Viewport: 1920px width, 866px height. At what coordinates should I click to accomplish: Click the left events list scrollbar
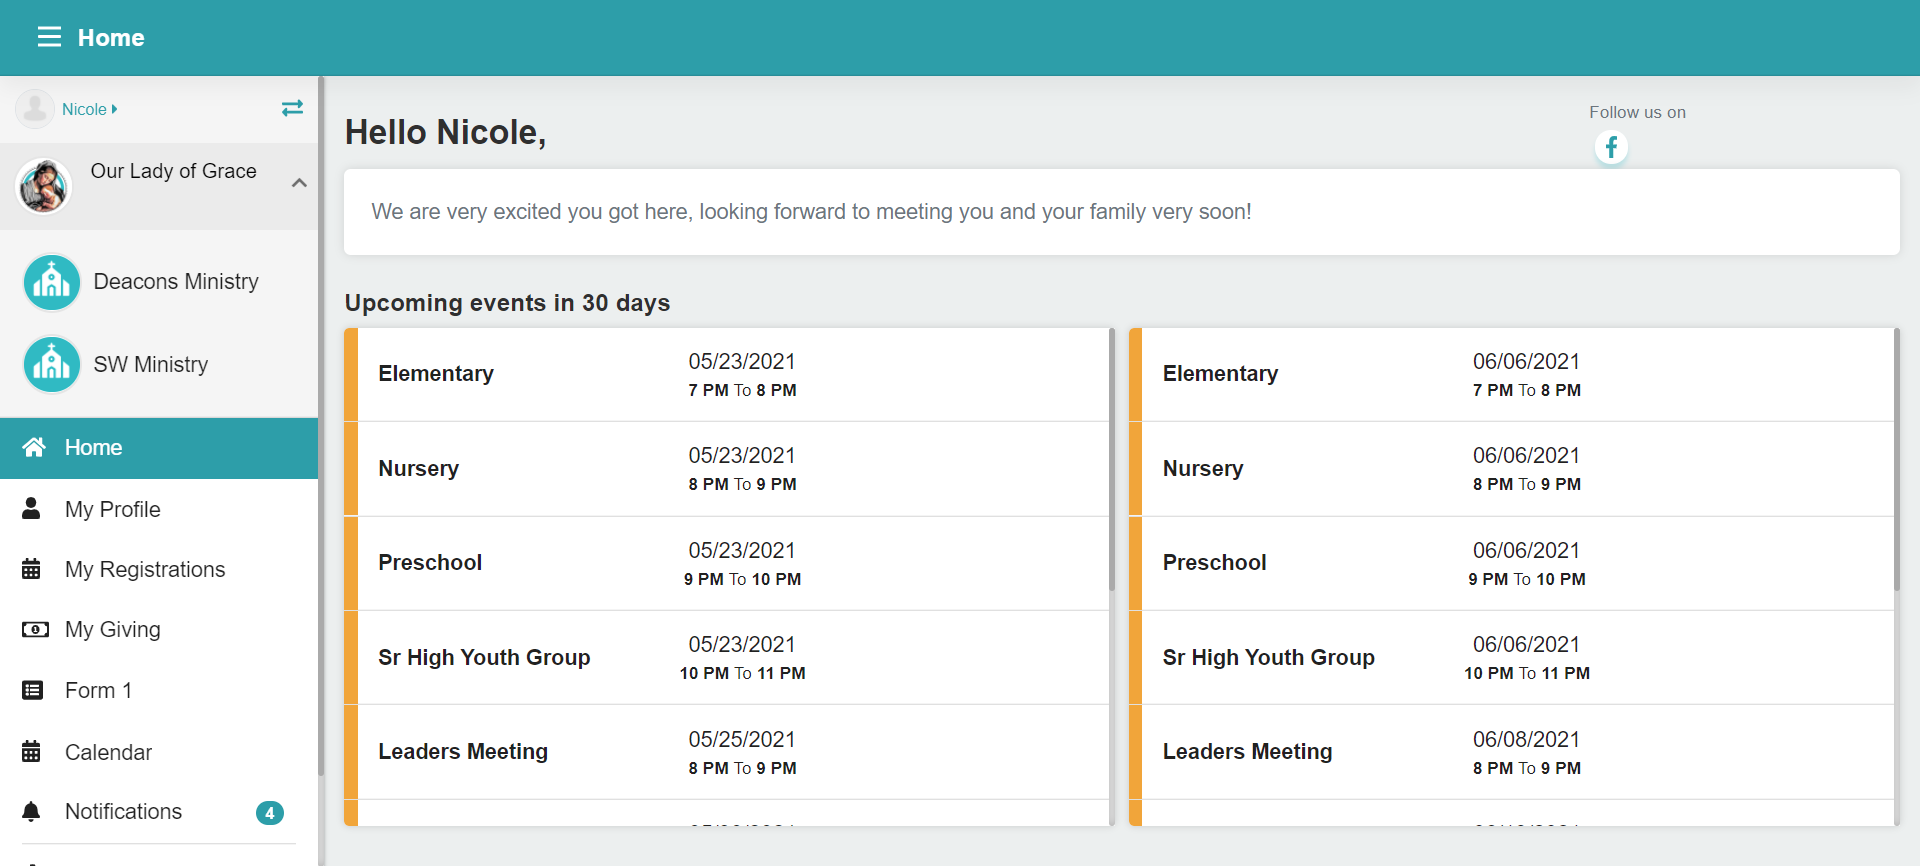pos(1111,460)
